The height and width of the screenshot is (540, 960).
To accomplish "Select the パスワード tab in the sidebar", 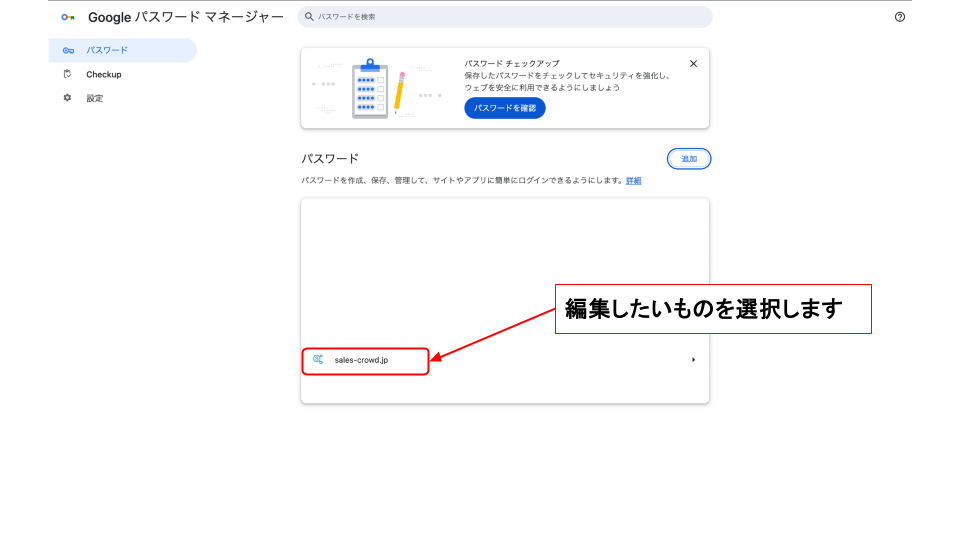I will 107,50.
